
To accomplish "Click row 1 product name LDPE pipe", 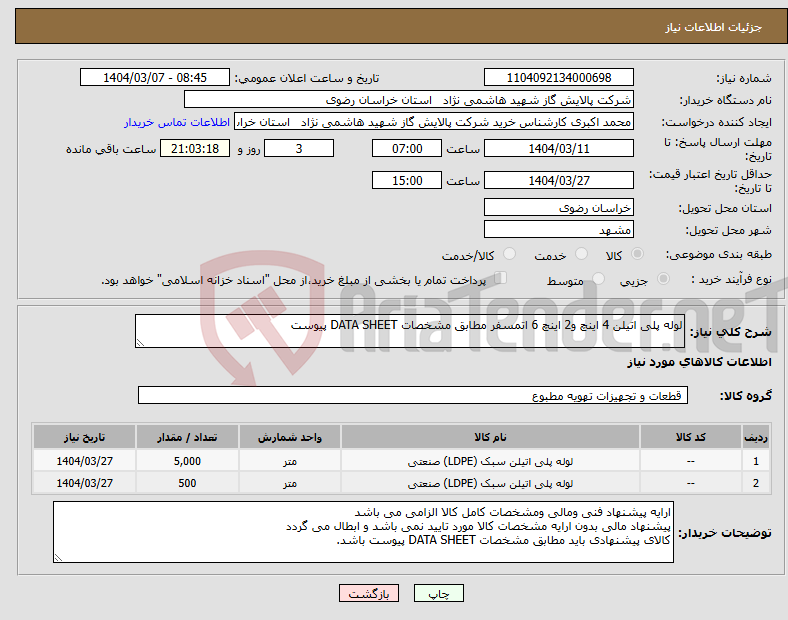I will 490,461.
